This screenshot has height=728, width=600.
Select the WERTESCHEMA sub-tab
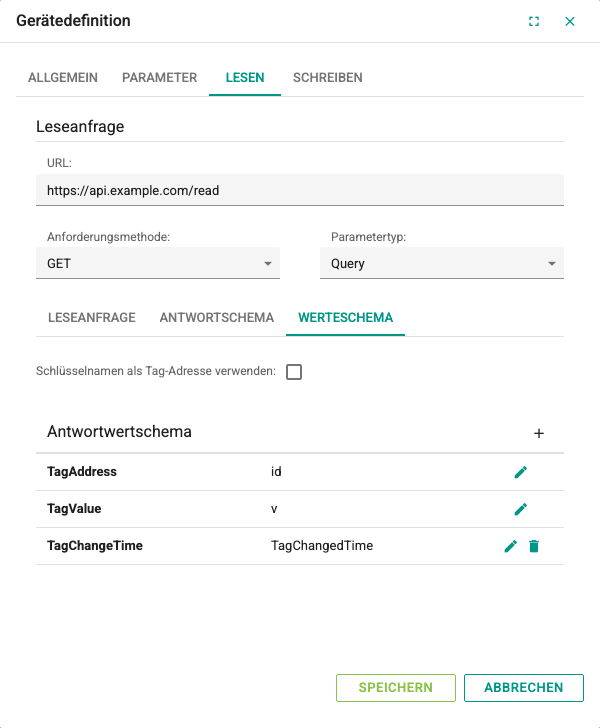pyautogui.click(x=346, y=318)
